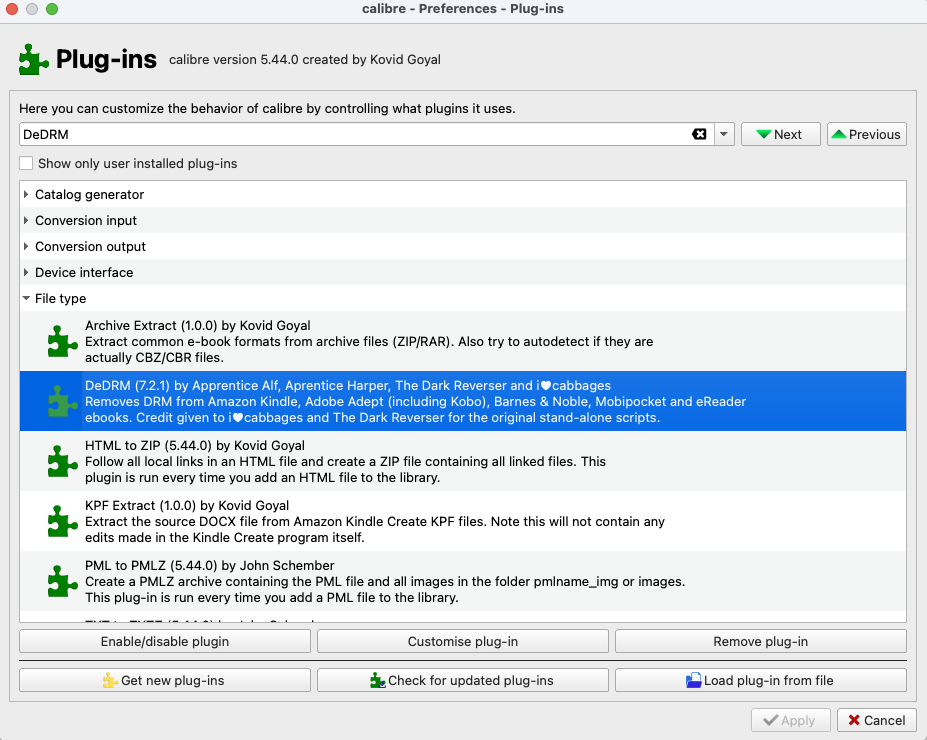
Task: Select the DeDRM plugin entry
Action: click(x=400, y=401)
